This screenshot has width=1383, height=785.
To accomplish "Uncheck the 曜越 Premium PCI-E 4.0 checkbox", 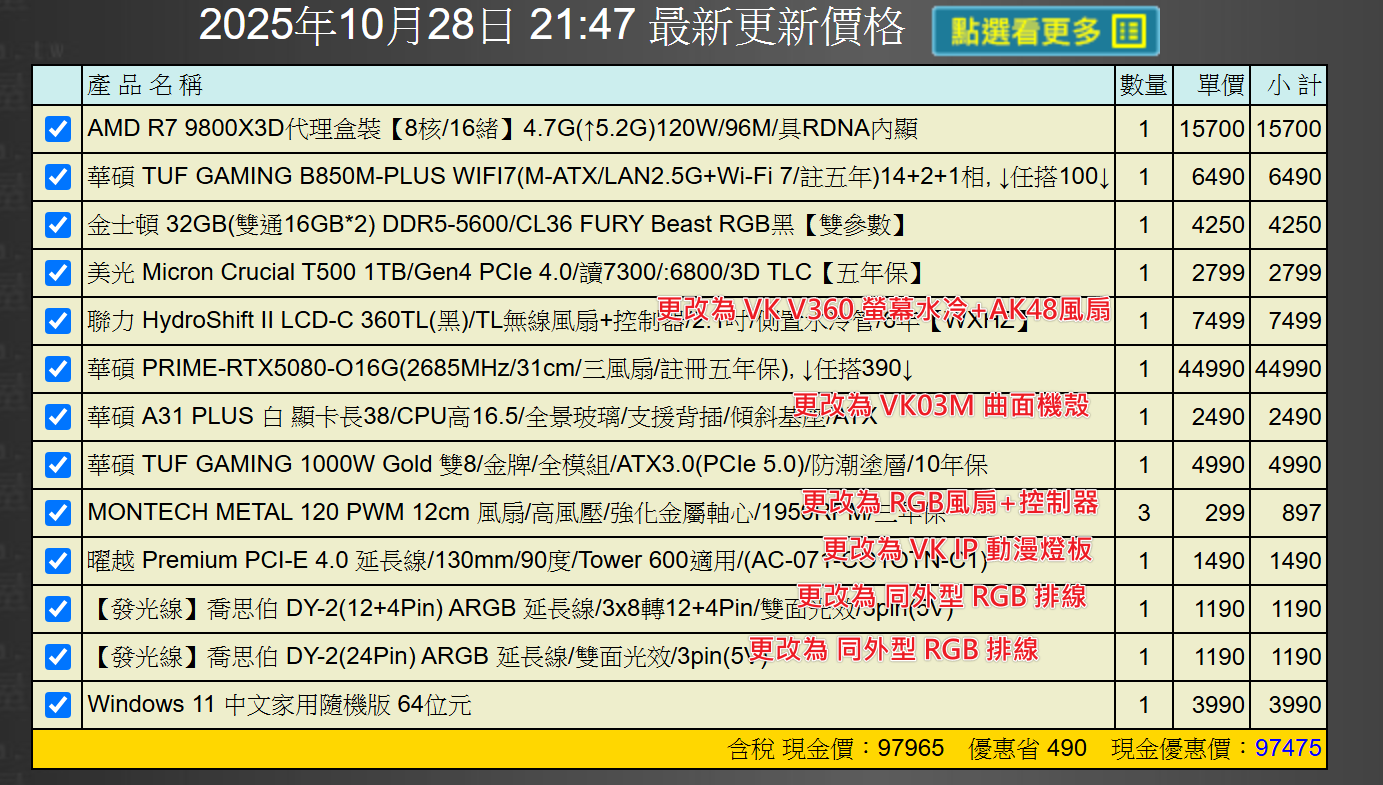I will click(x=58, y=561).
